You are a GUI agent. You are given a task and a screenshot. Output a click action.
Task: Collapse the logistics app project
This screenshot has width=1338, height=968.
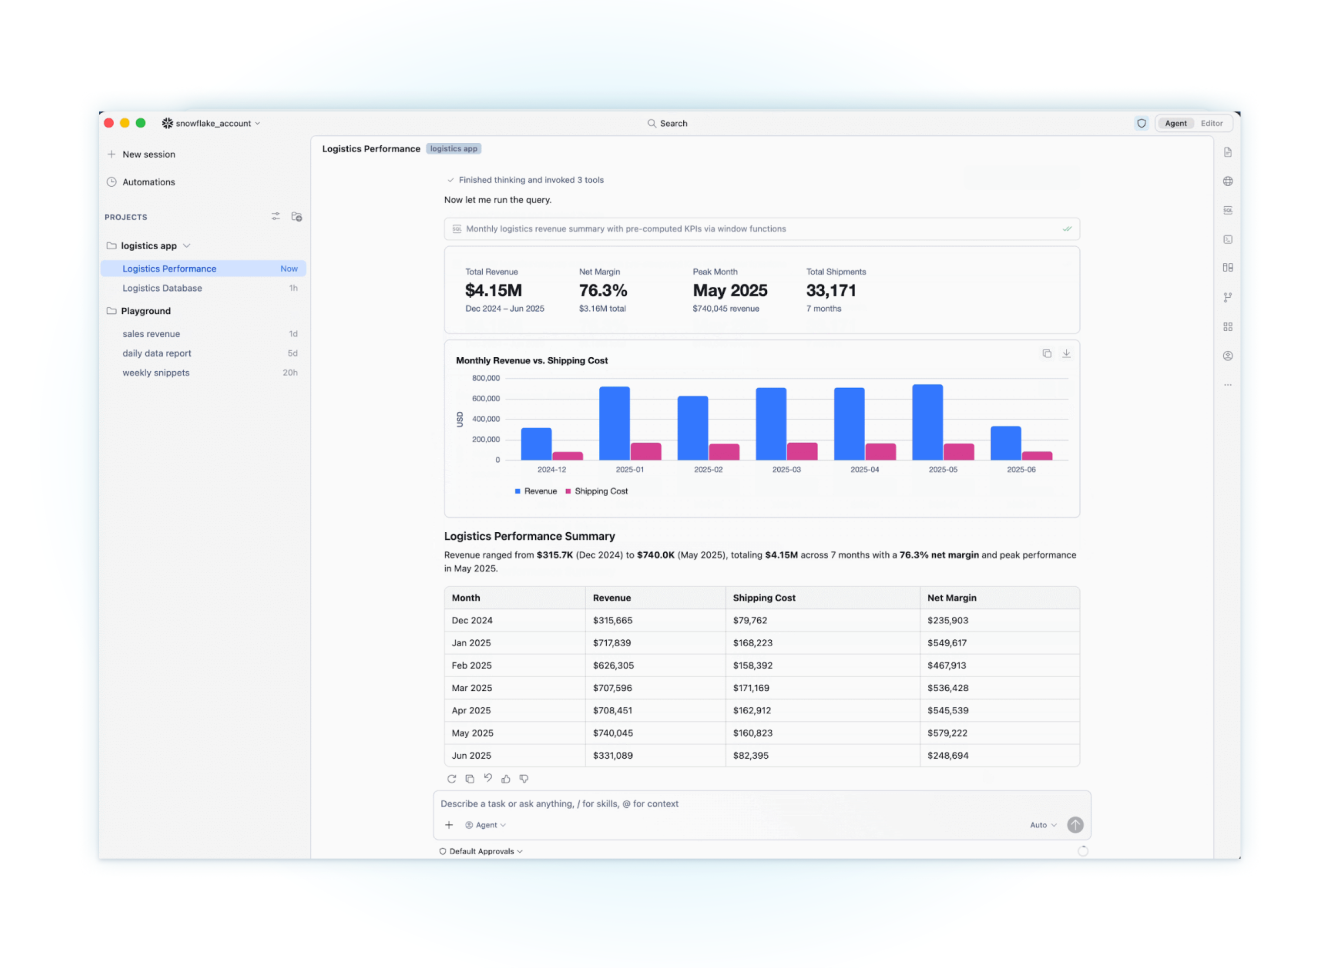click(x=148, y=245)
